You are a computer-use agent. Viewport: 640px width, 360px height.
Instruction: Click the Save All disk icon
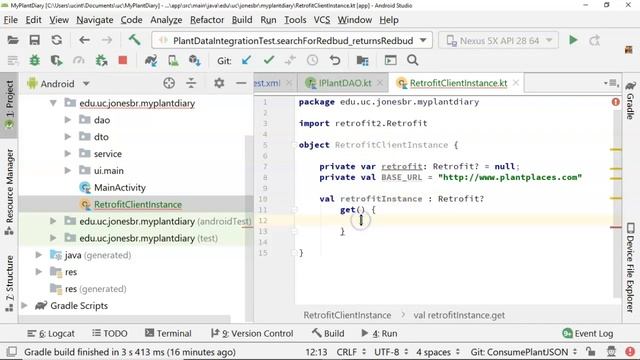pos(35,40)
